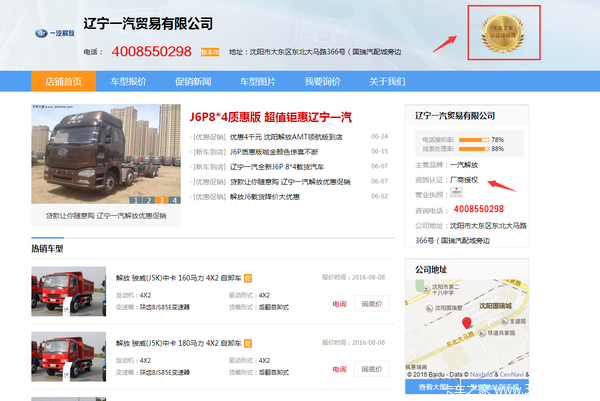Open news 辽宁一汽全新J6P 8*4载货汽车

coord(277,167)
